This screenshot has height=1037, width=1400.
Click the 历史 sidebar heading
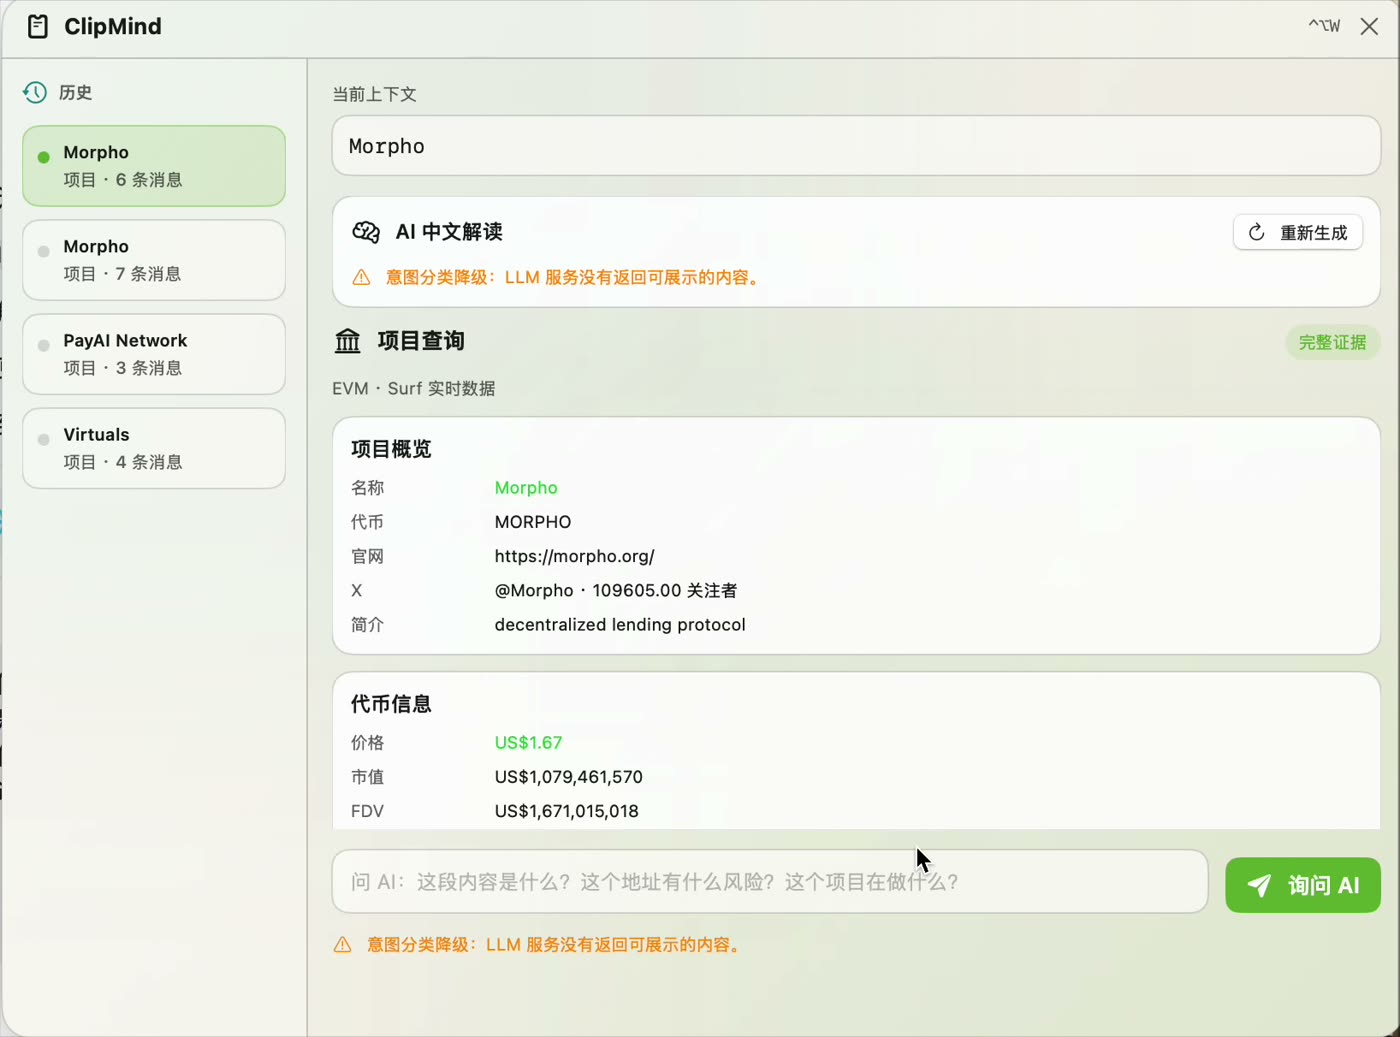75,92
